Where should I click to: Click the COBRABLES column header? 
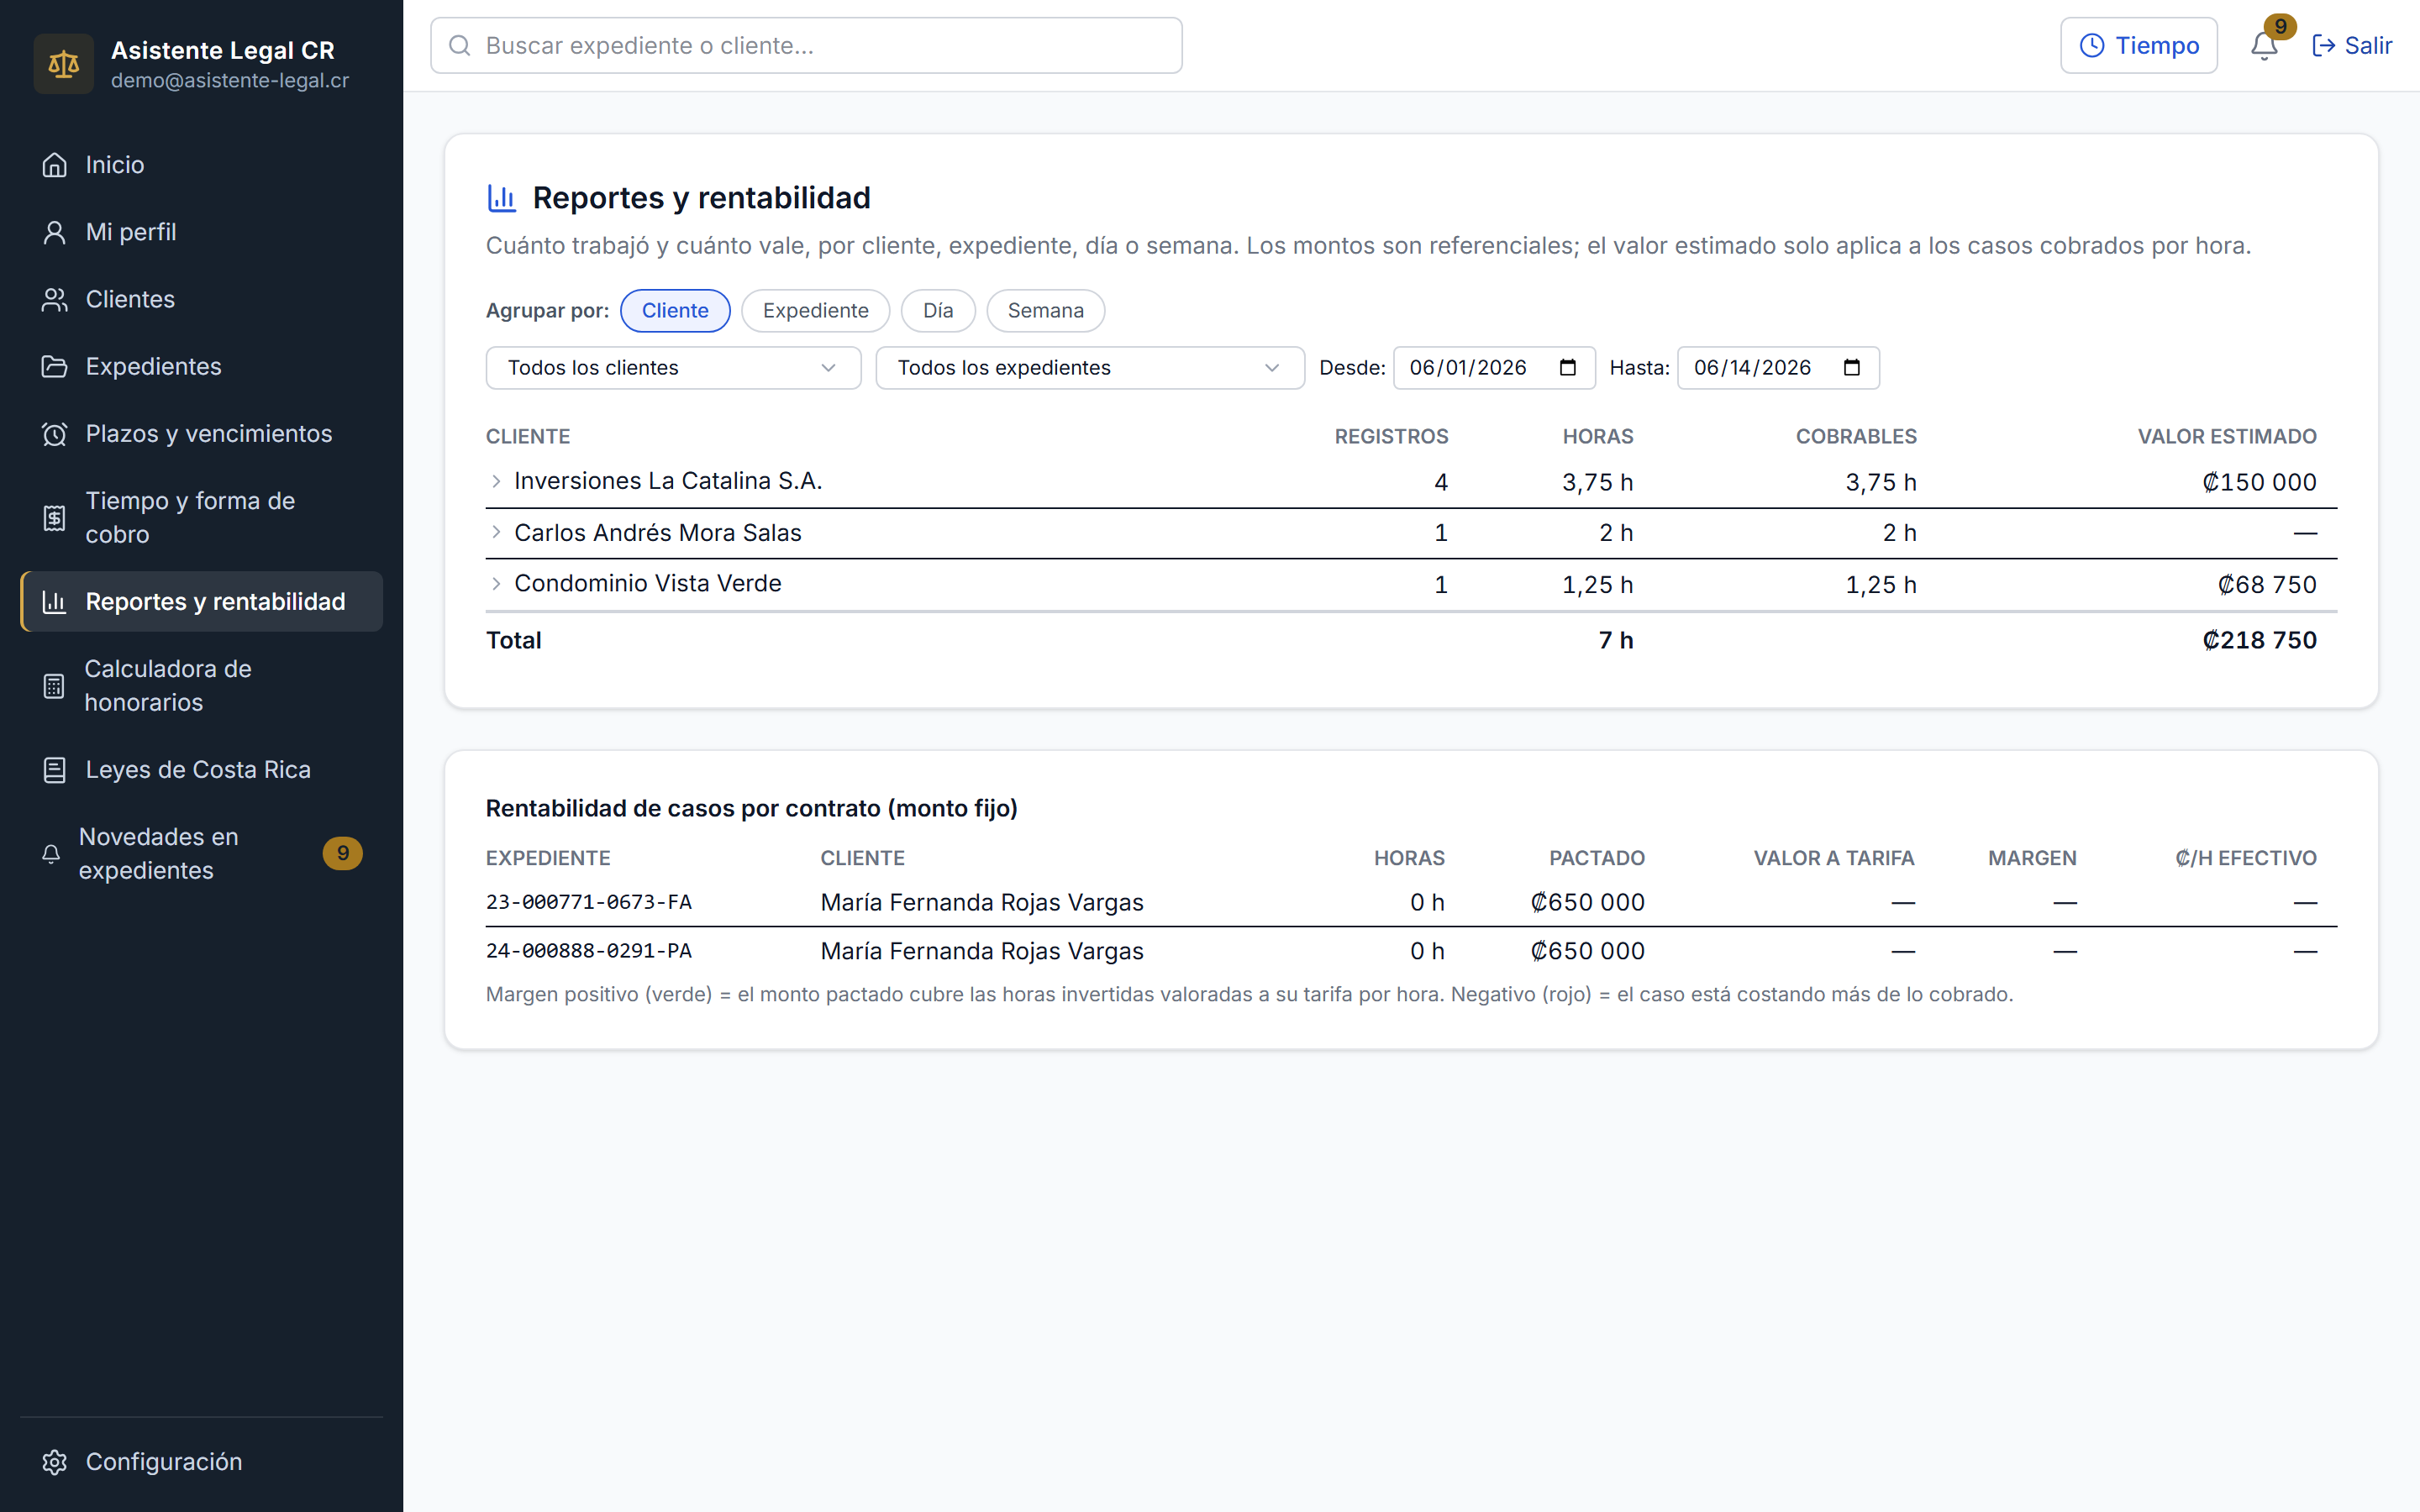click(x=1856, y=436)
